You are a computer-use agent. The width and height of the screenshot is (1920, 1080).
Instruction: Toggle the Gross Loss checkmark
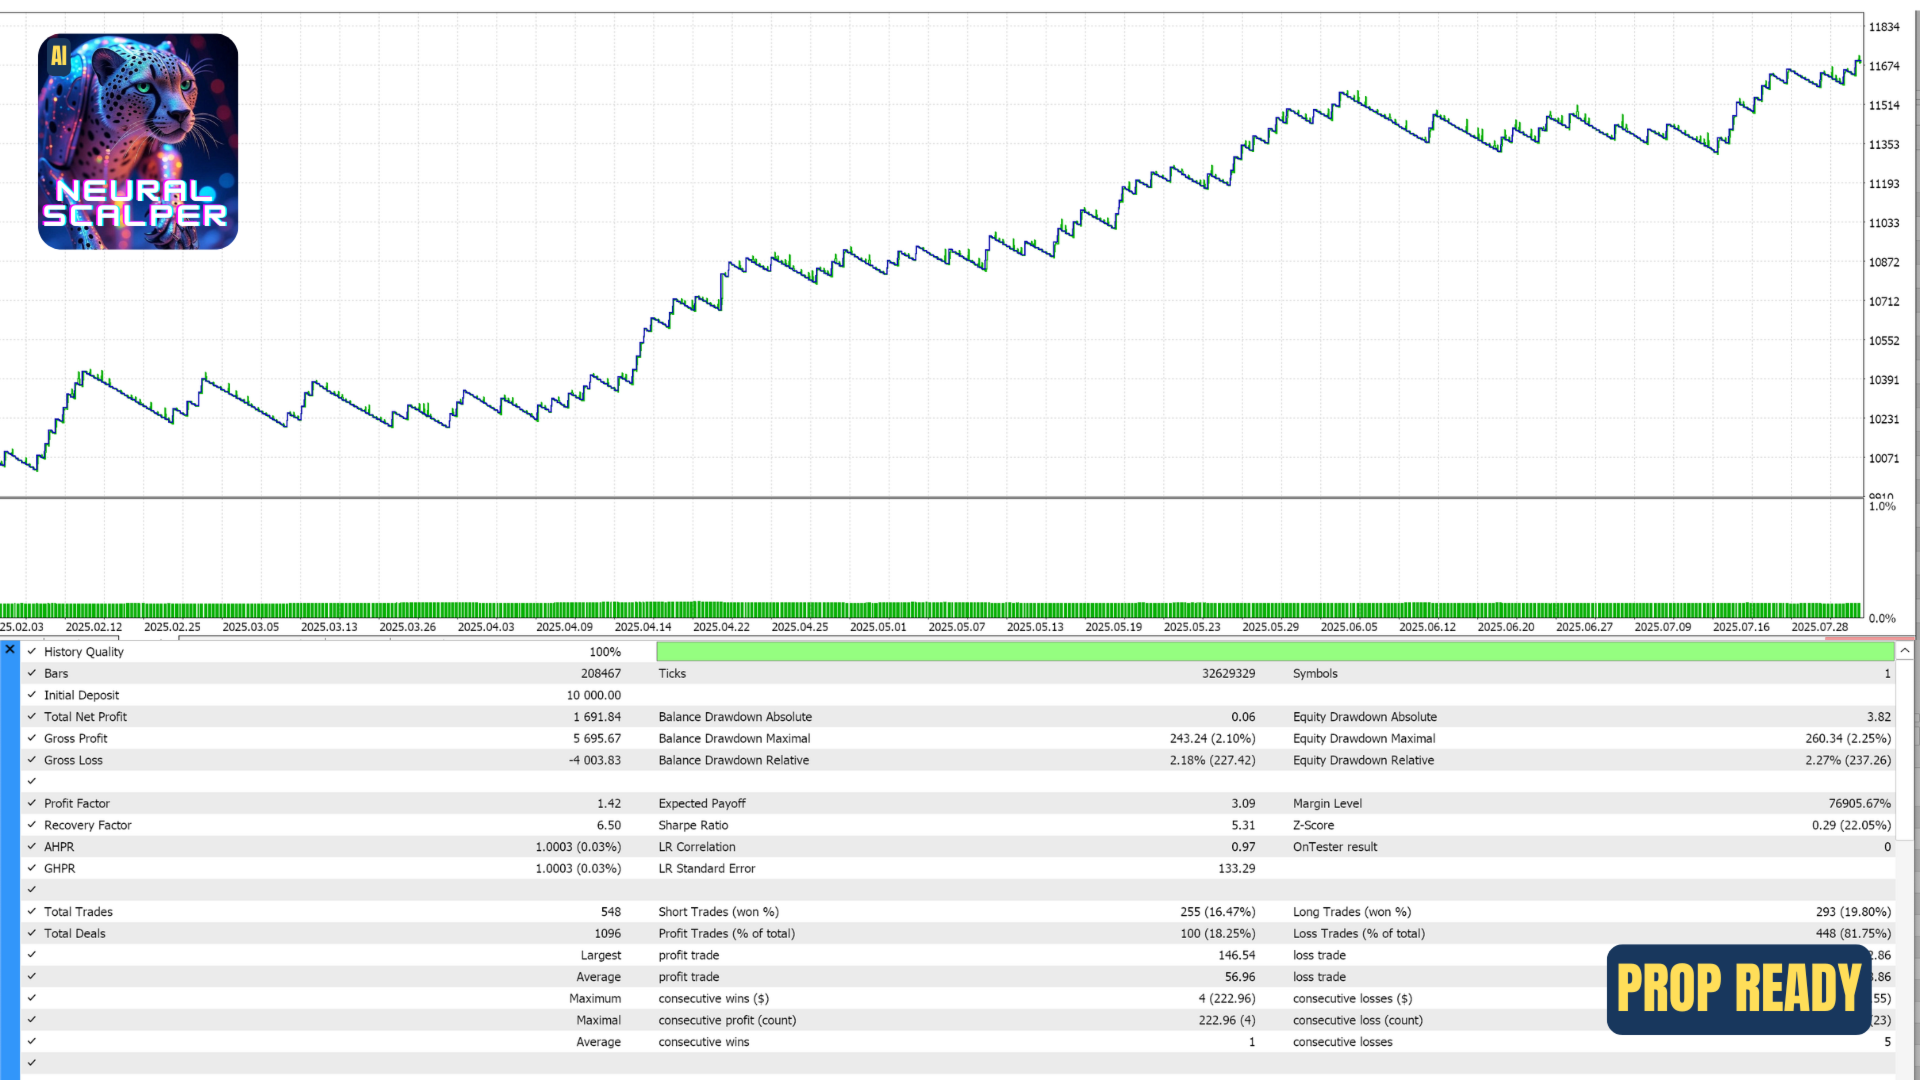pos(32,760)
